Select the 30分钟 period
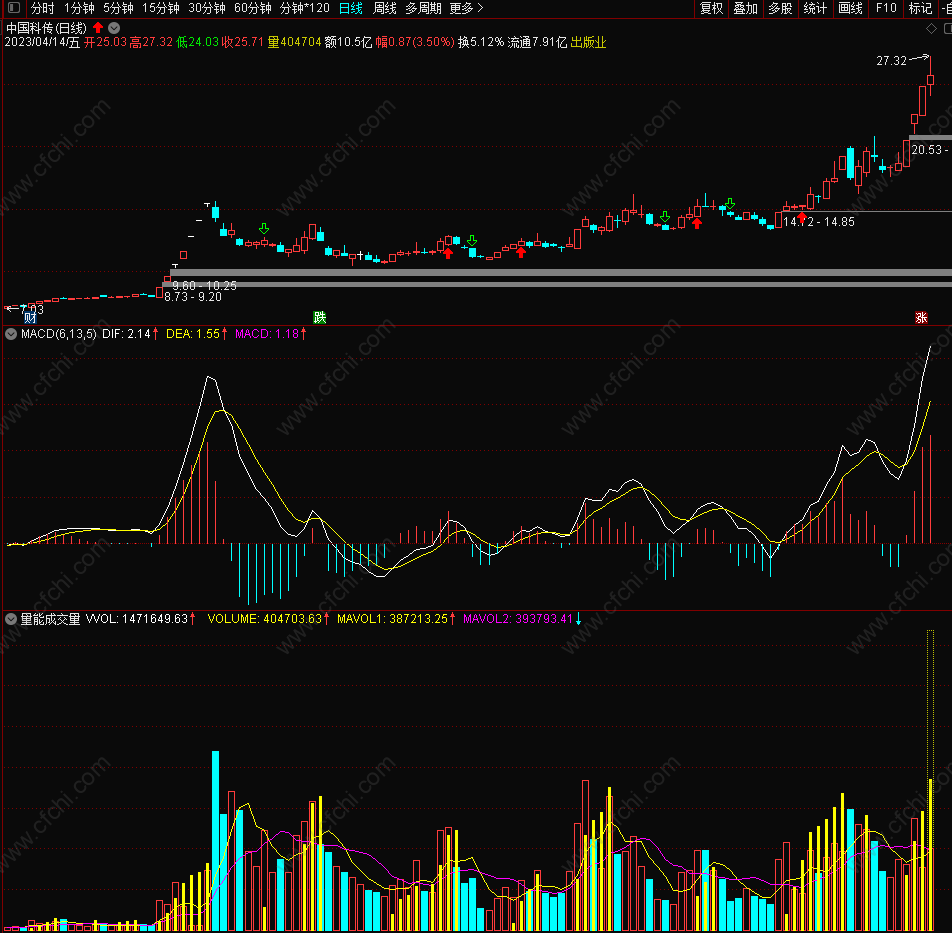952x933 pixels. click(207, 8)
